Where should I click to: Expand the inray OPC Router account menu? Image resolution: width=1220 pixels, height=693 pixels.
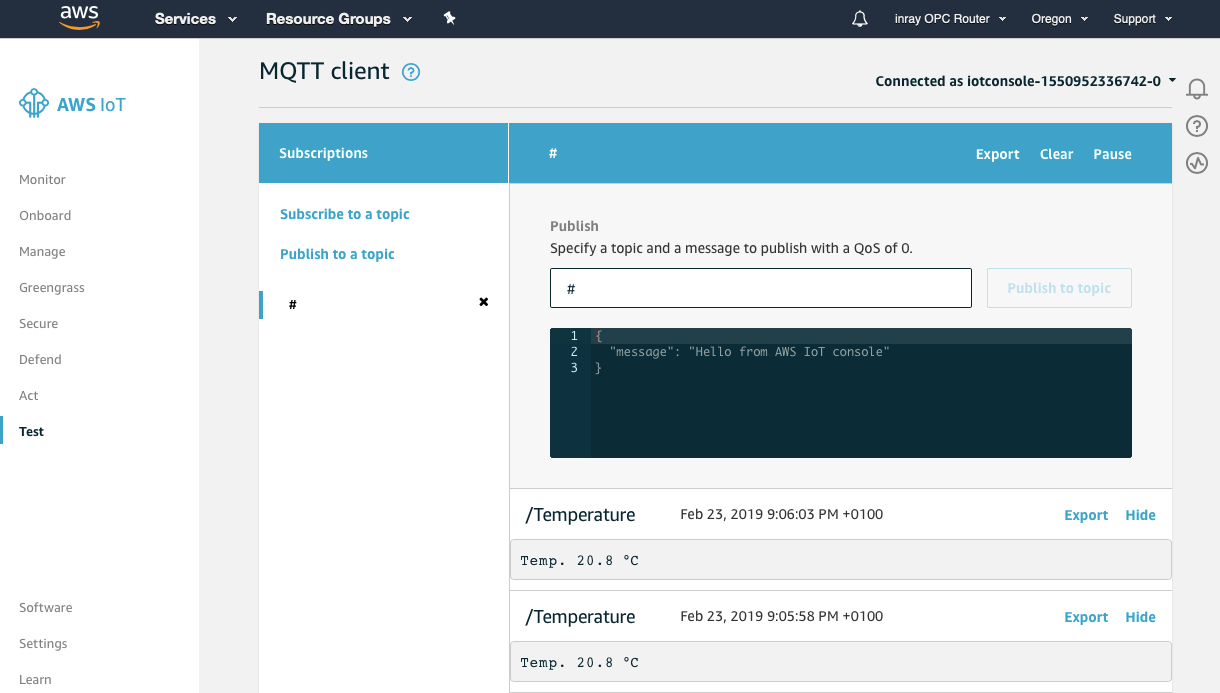(x=950, y=19)
